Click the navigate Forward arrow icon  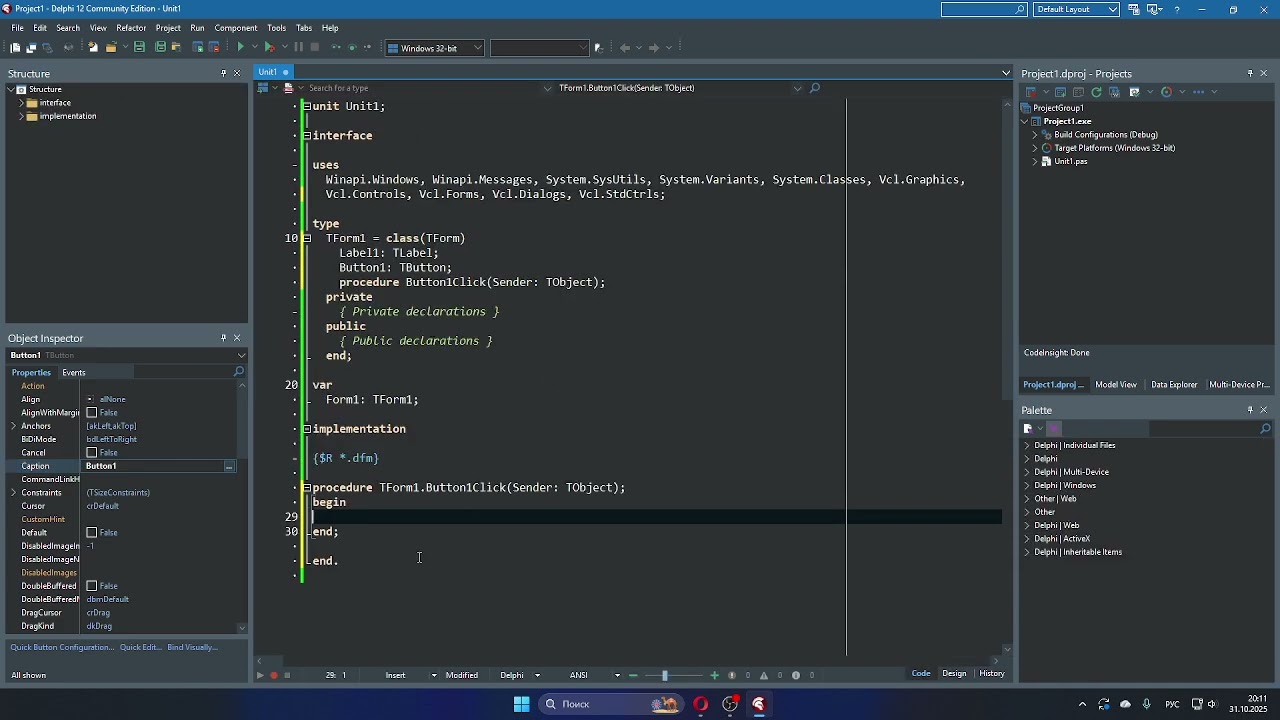coord(654,47)
